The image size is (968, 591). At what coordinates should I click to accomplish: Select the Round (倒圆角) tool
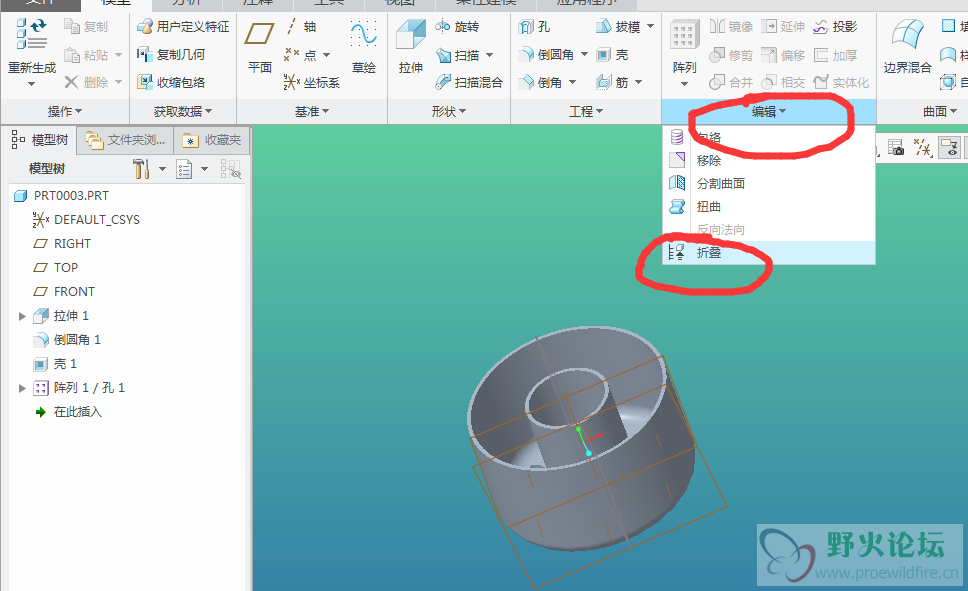[546, 54]
